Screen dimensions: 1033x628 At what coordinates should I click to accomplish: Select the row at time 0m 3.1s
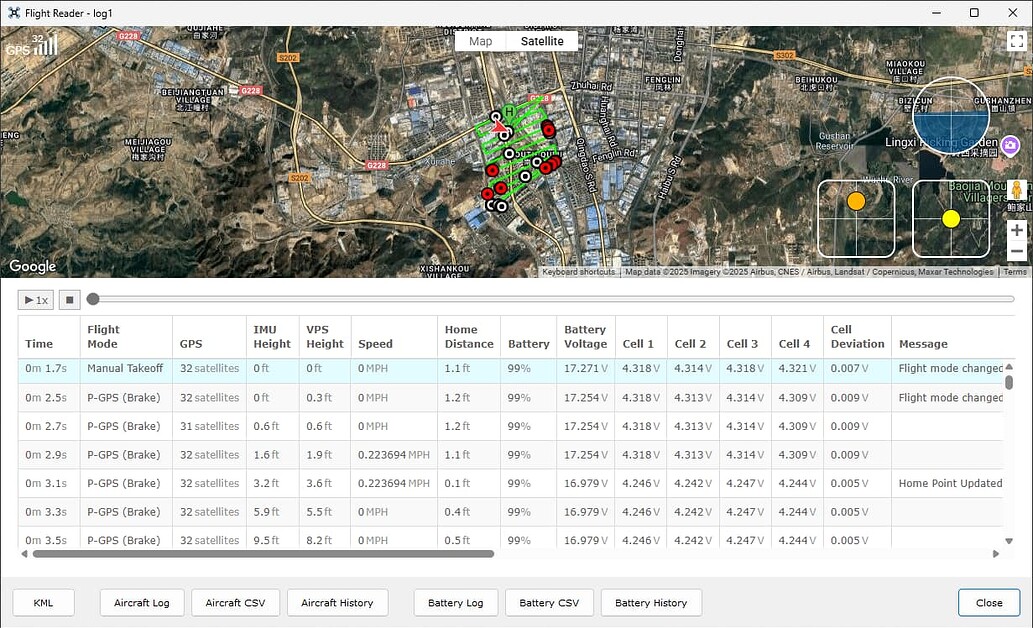tap(511, 483)
